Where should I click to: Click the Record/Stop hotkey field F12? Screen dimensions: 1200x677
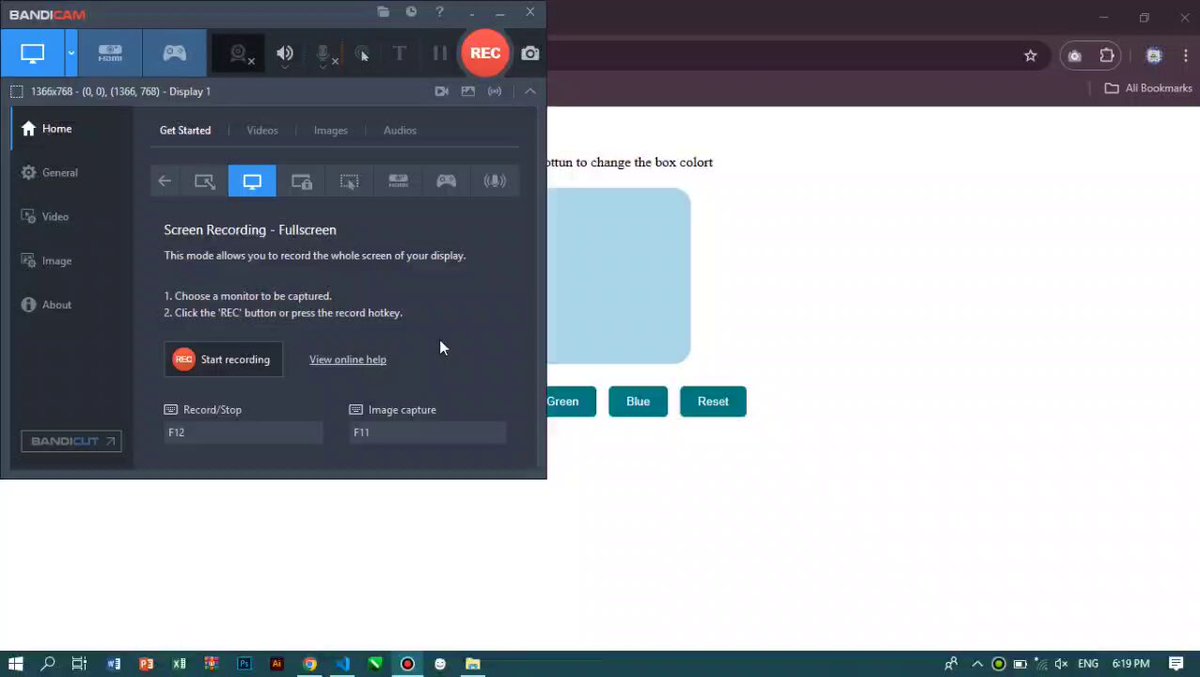[243, 432]
